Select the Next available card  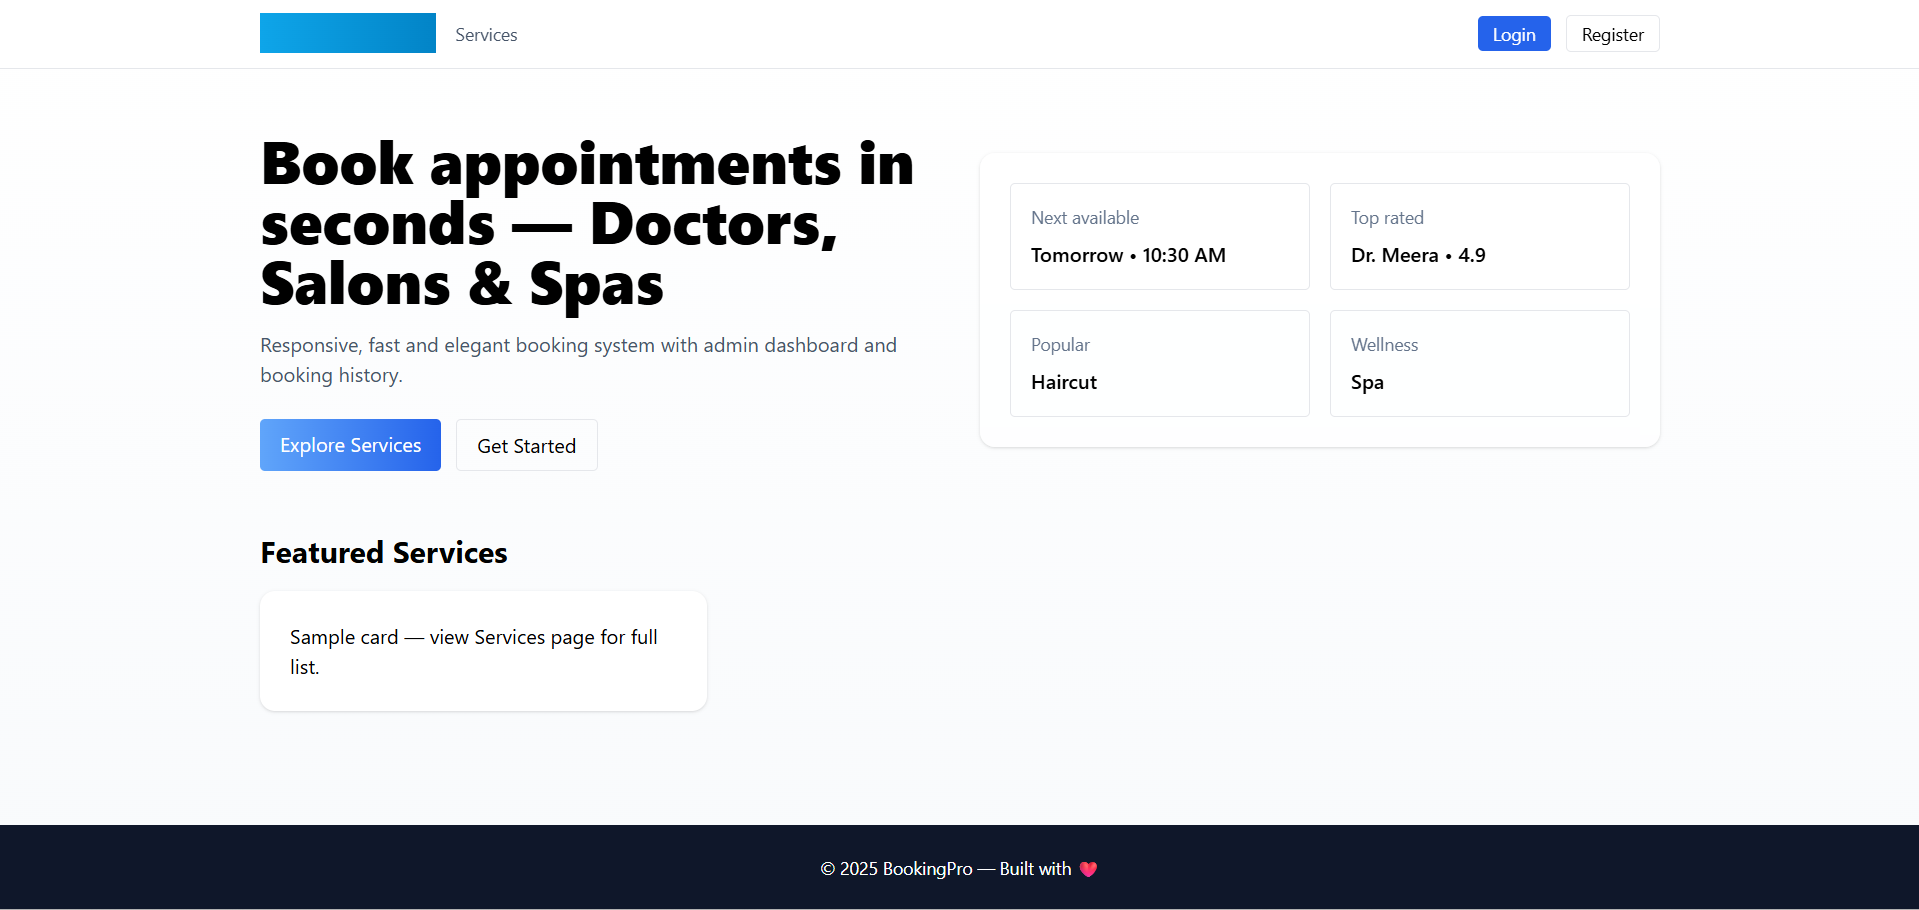(x=1159, y=236)
